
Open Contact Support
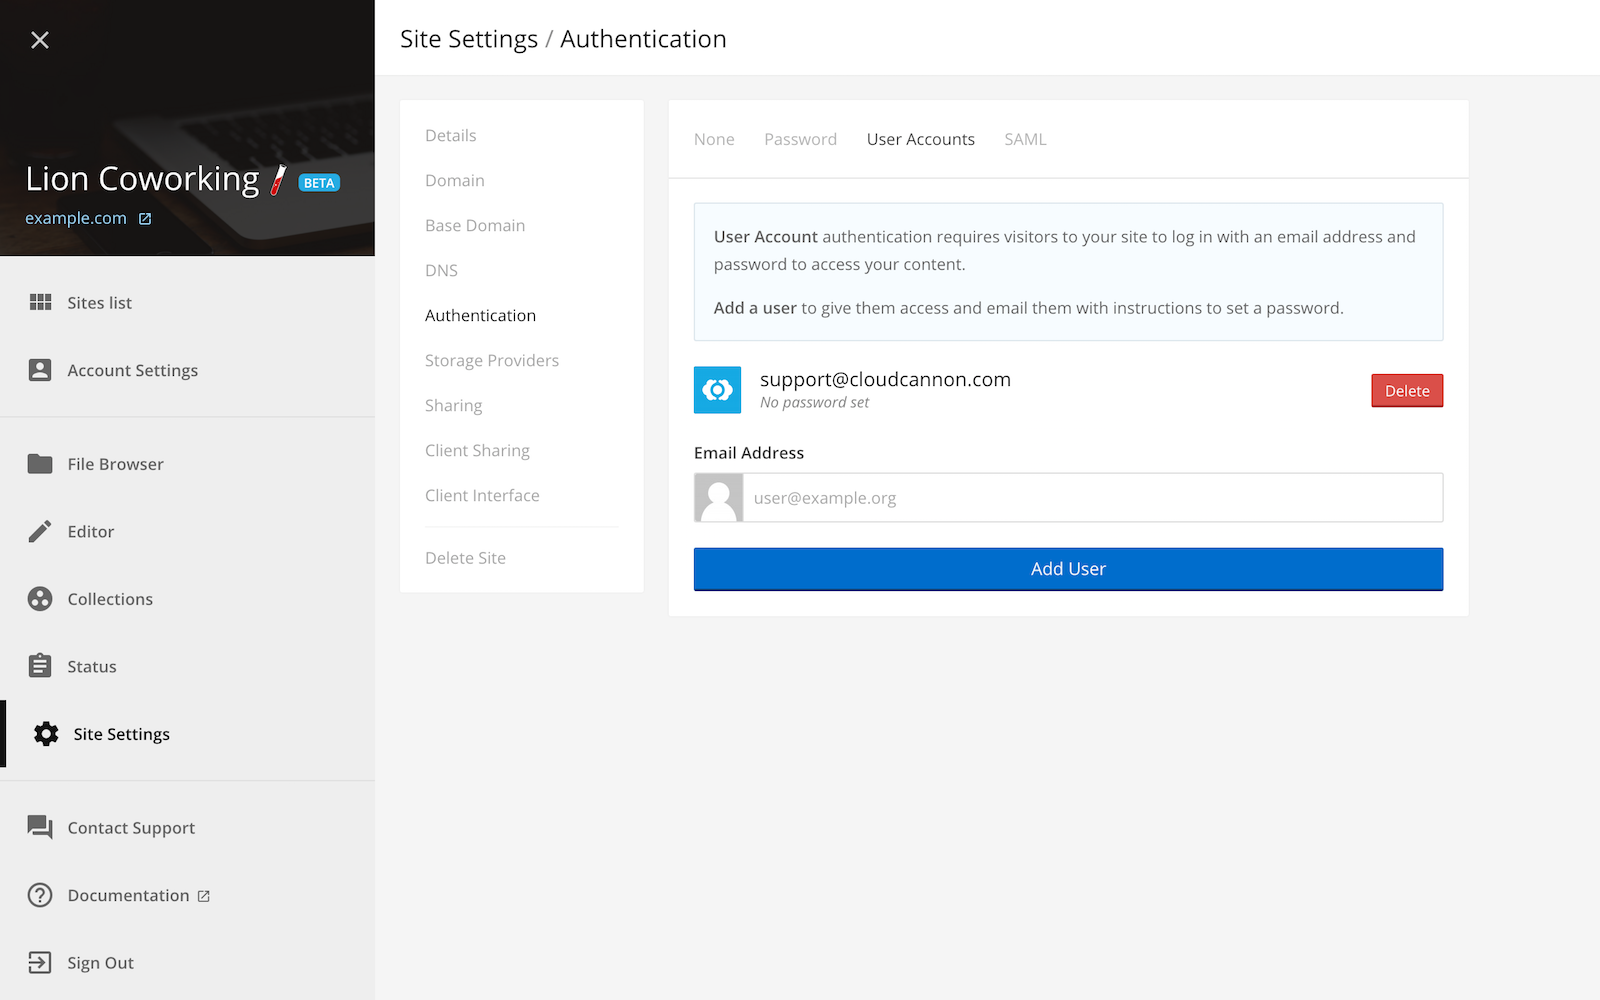tap(130, 827)
